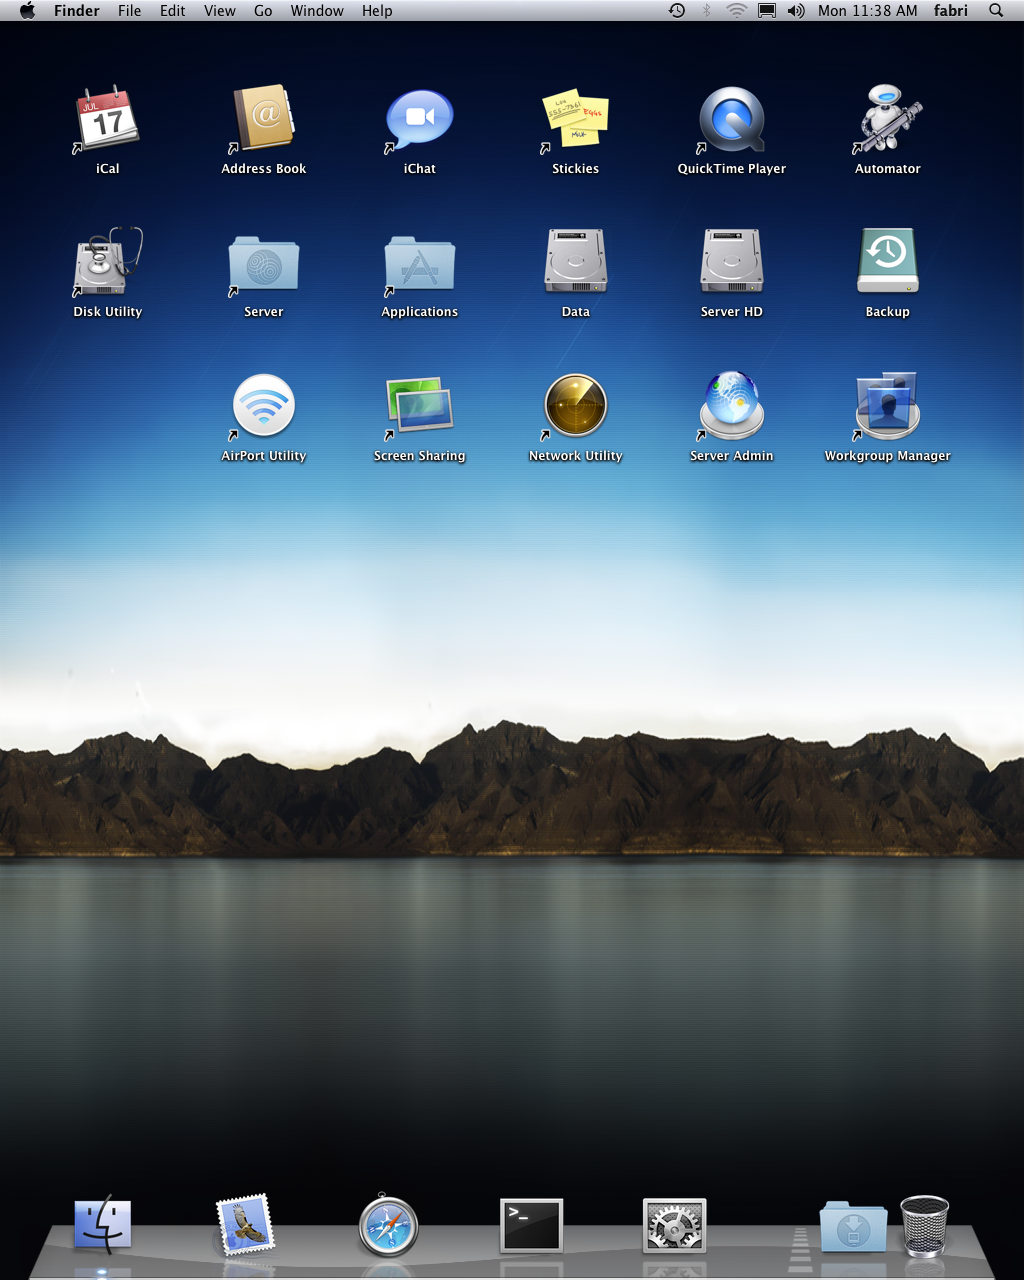Open Network Utility radar icon
Viewport: 1024px width, 1280px height.
click(576, 406)
